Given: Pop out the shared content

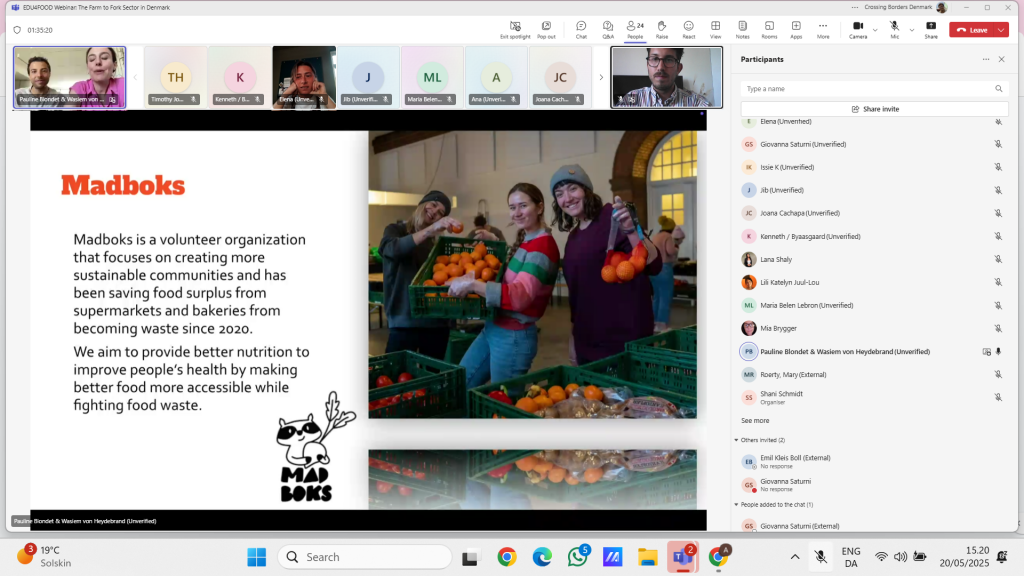Looking at the screenshot, I should pos(546,29).
